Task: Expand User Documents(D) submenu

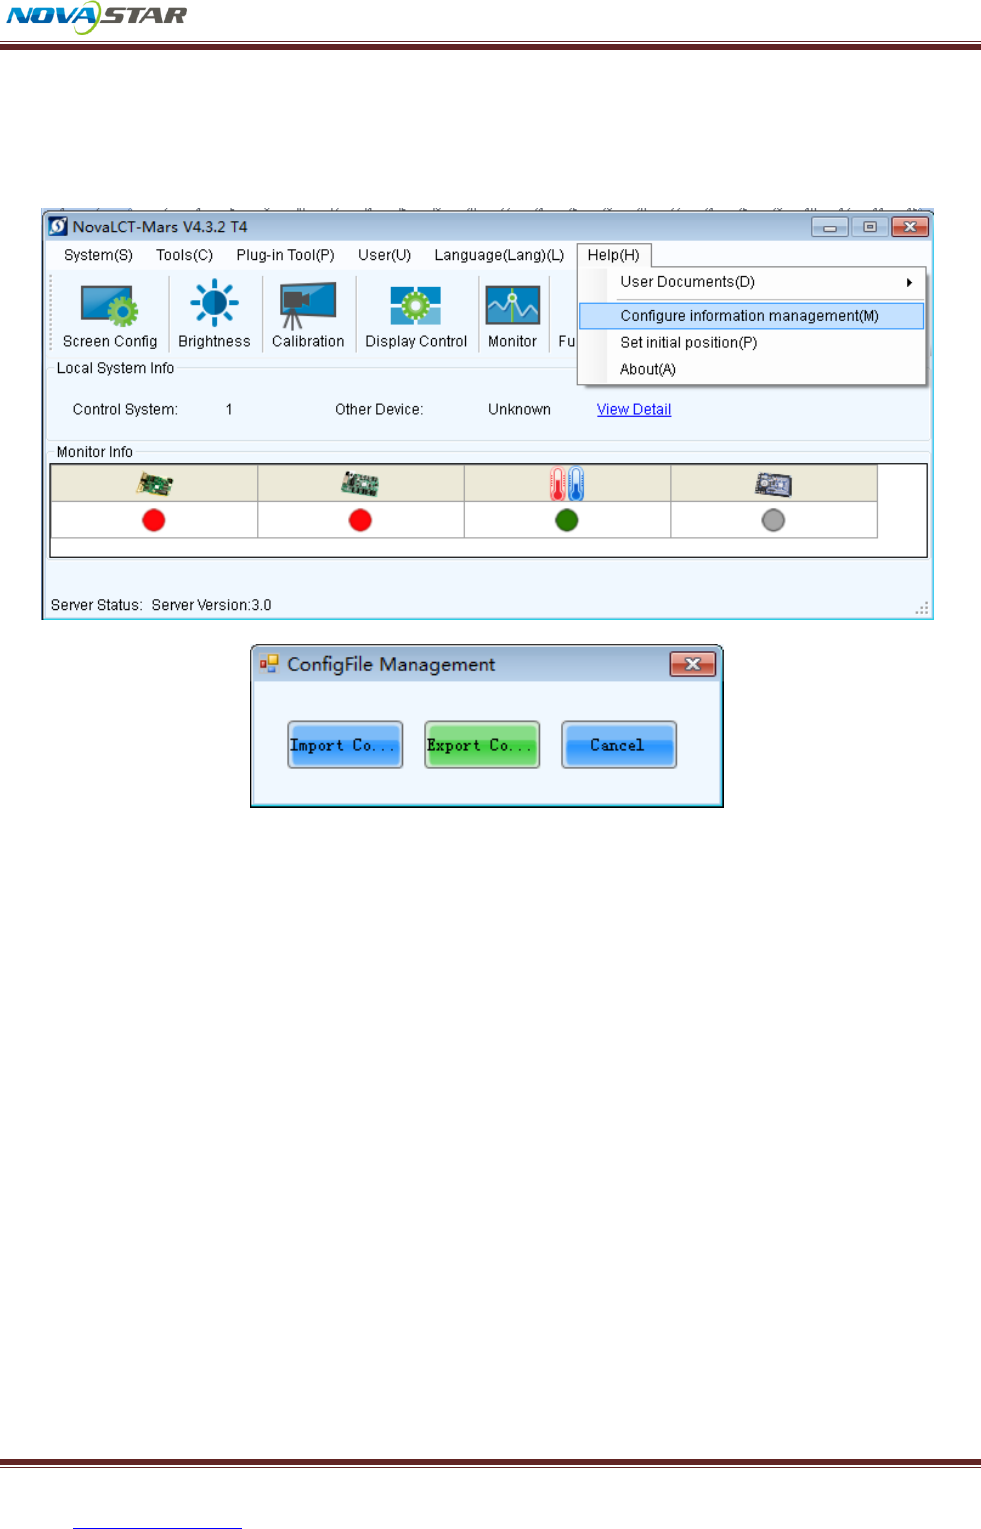Action: click(752, 282)
